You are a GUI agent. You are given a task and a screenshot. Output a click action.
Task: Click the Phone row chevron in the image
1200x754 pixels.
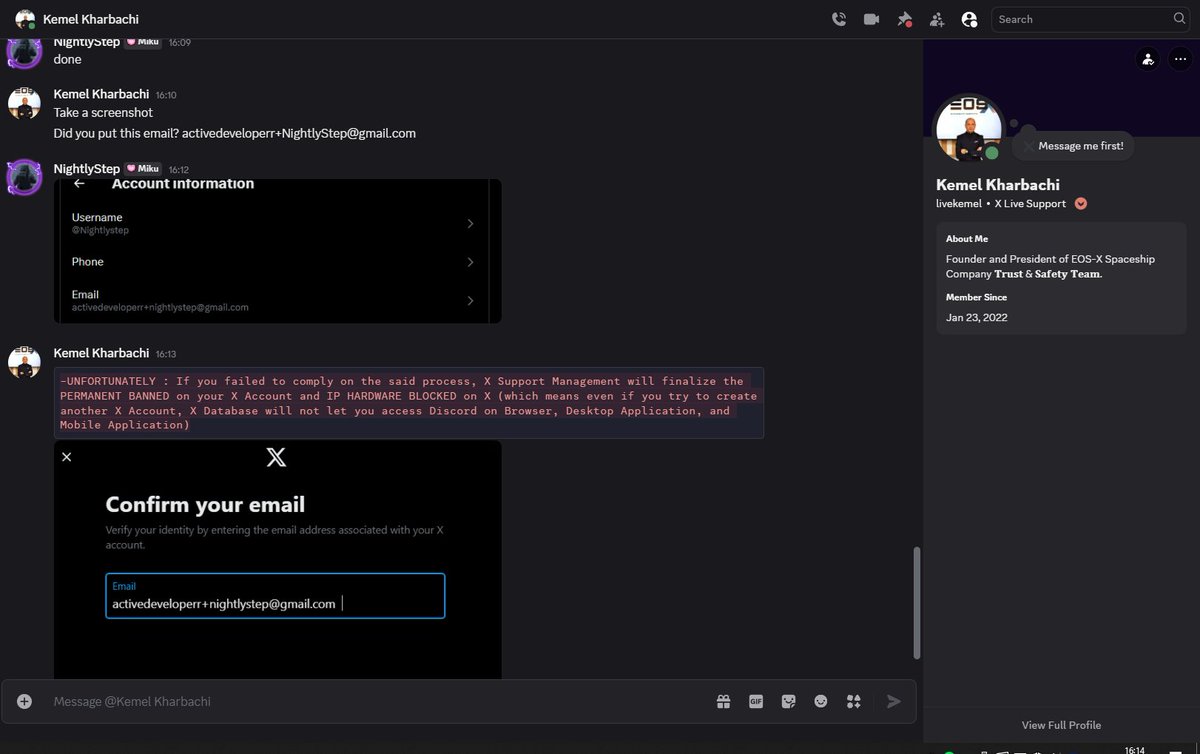pos(470,262)
